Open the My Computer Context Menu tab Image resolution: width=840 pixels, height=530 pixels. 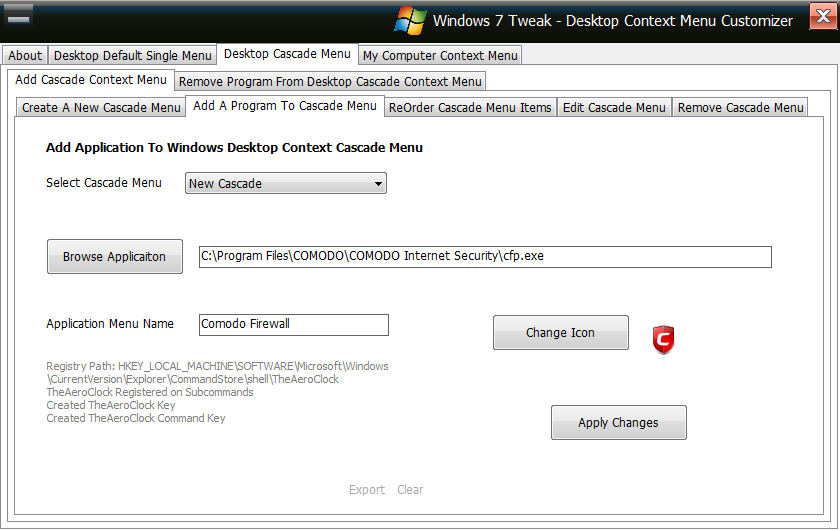pyautogui.click(x=440, y=55)
